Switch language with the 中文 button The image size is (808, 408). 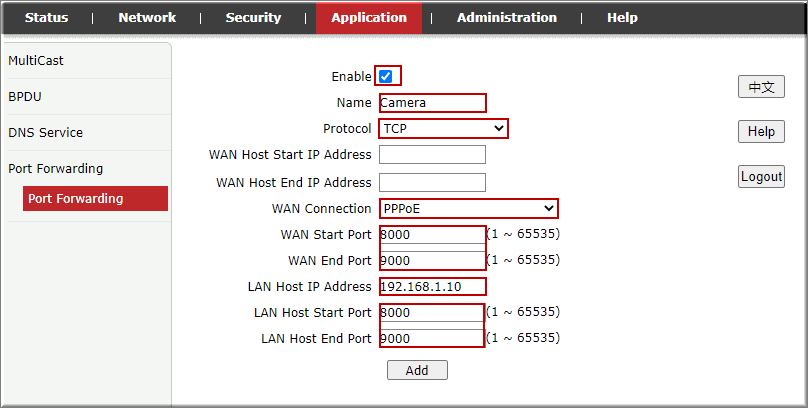[x=761, y=87]
